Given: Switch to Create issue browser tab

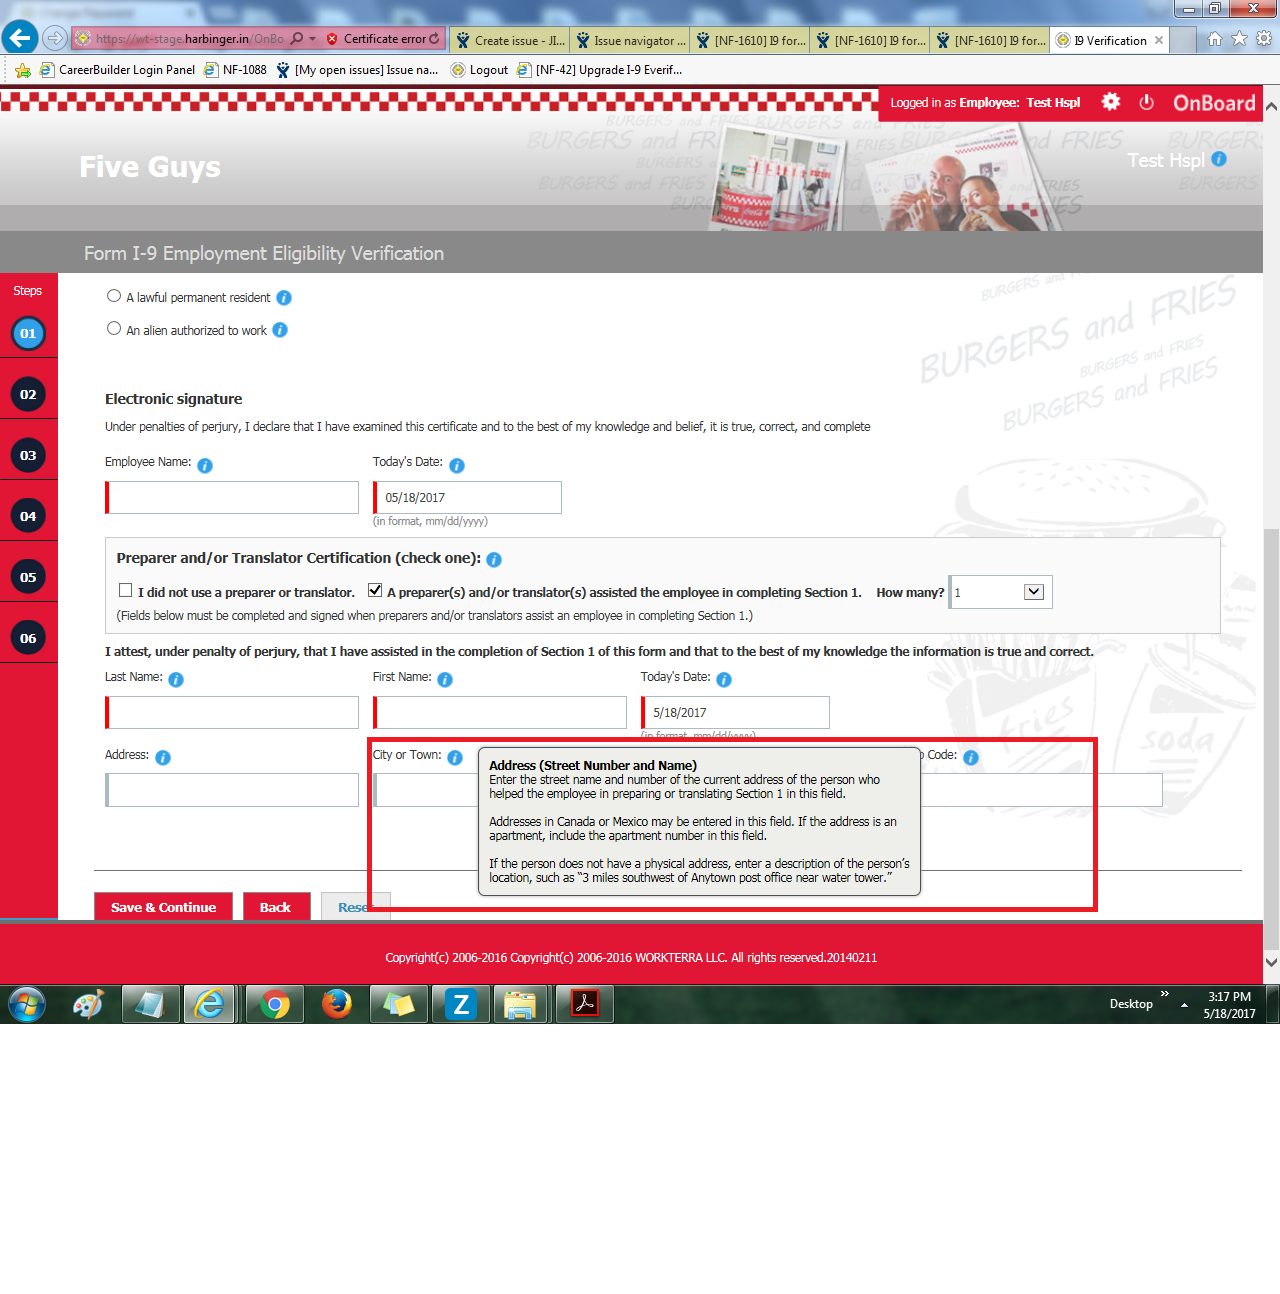Looking at the screenshot, I should (510, 40).
